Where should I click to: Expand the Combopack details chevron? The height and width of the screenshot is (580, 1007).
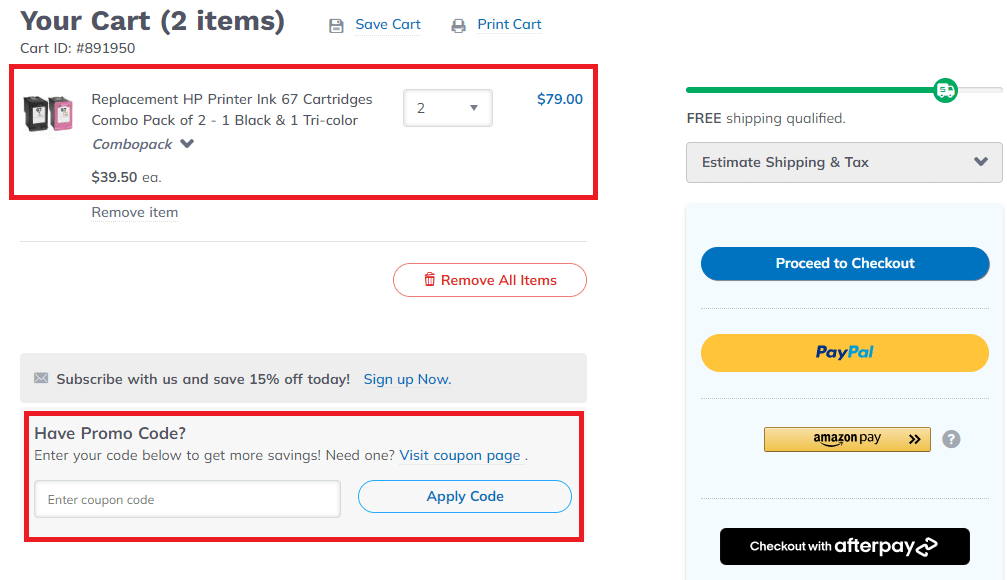coord(187,144)
